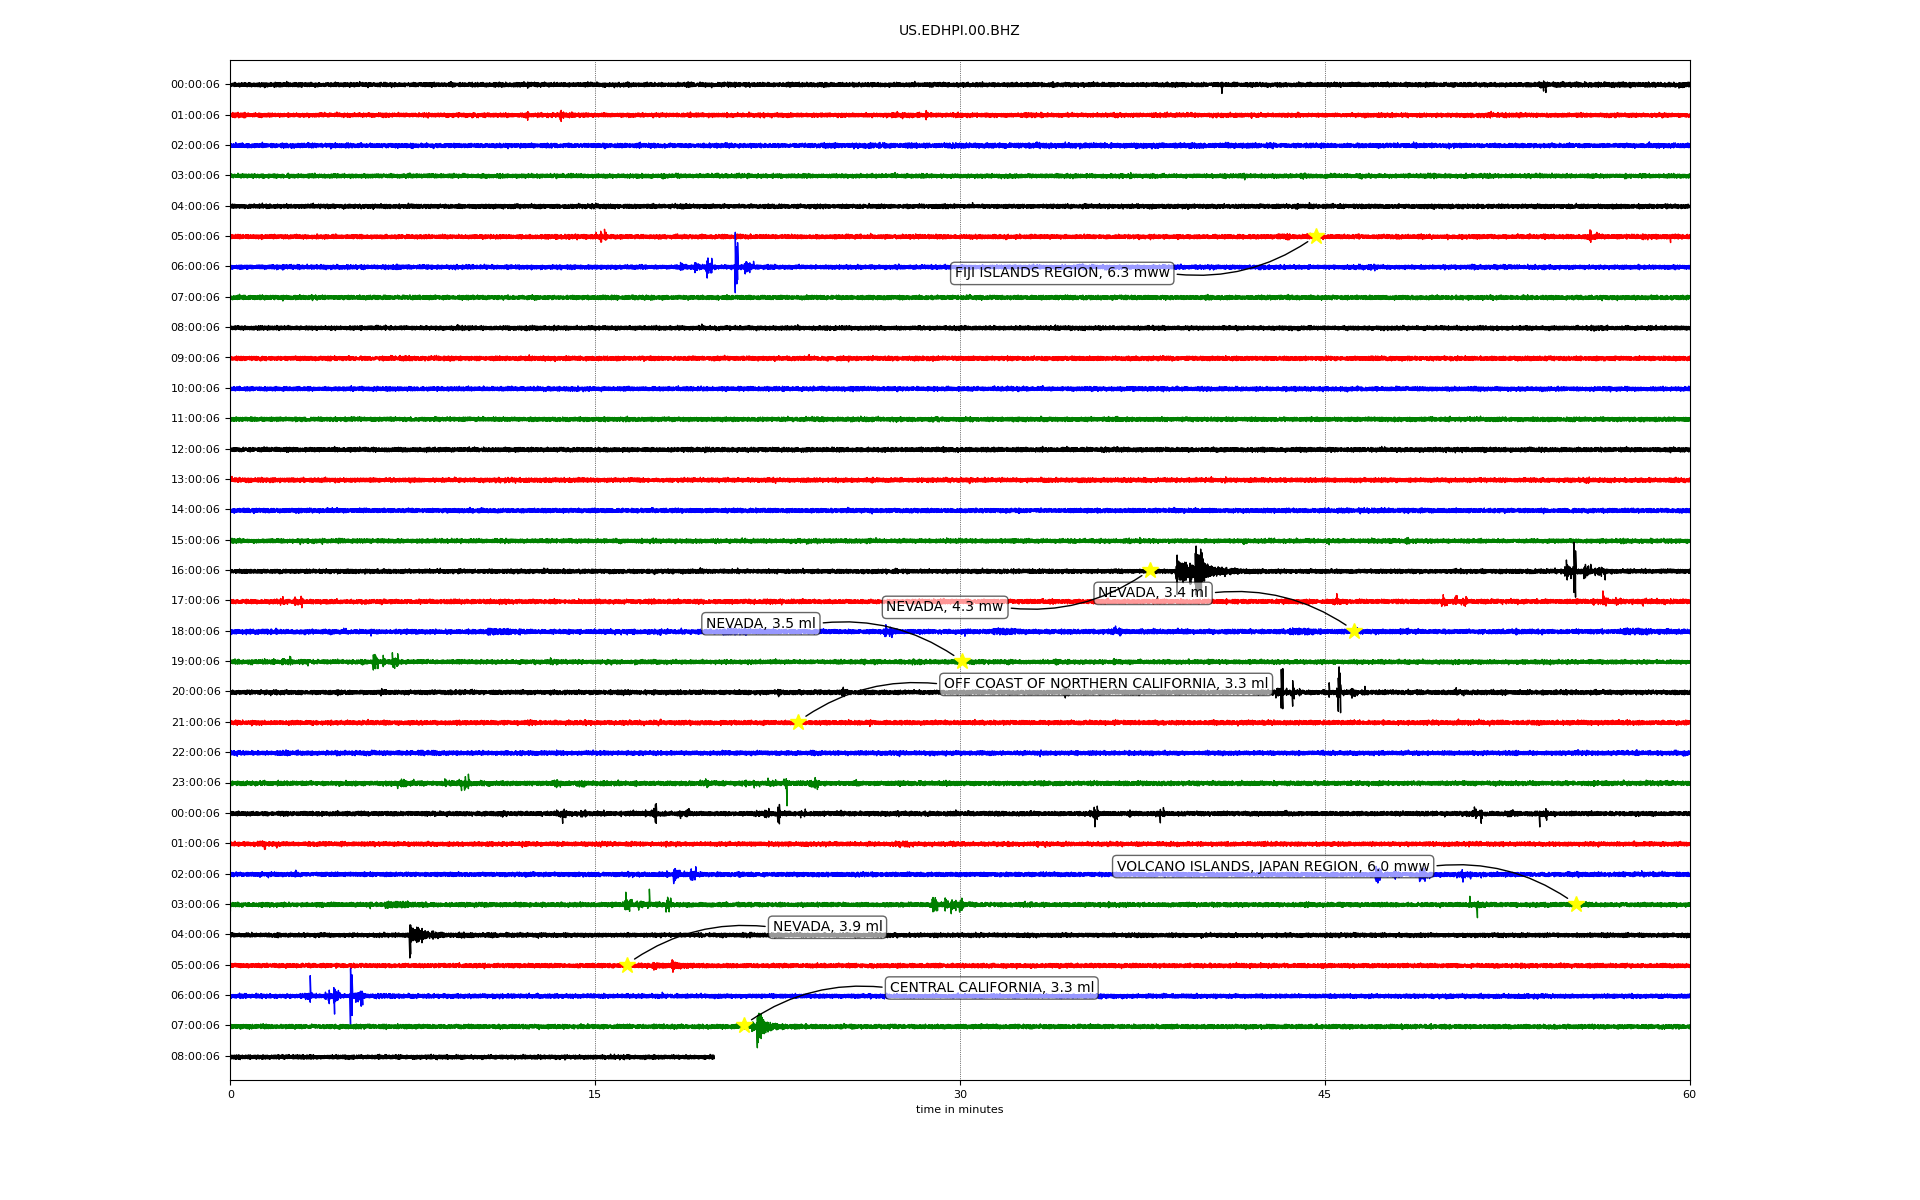This screenshot has width=1920, height=1200.
Task: Click the Nevada 3.5 ml star marker
Action: coord(962,661)
